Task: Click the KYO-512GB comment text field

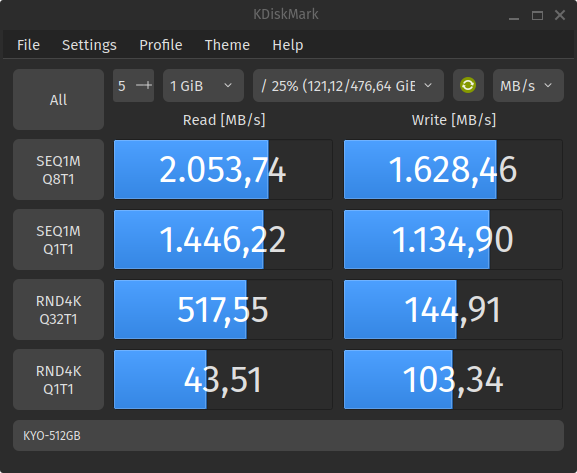Action: tap(288, 435)
